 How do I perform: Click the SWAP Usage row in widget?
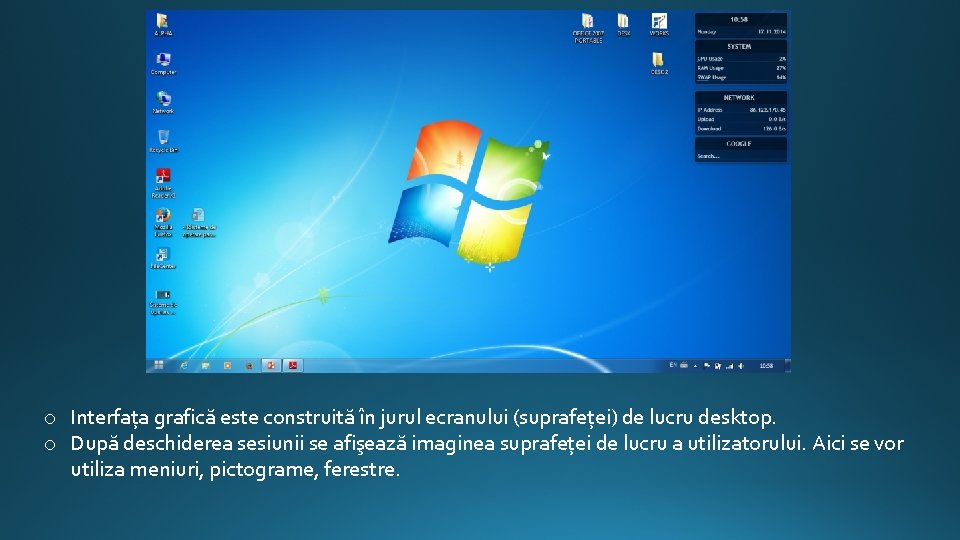coord(741,77)
